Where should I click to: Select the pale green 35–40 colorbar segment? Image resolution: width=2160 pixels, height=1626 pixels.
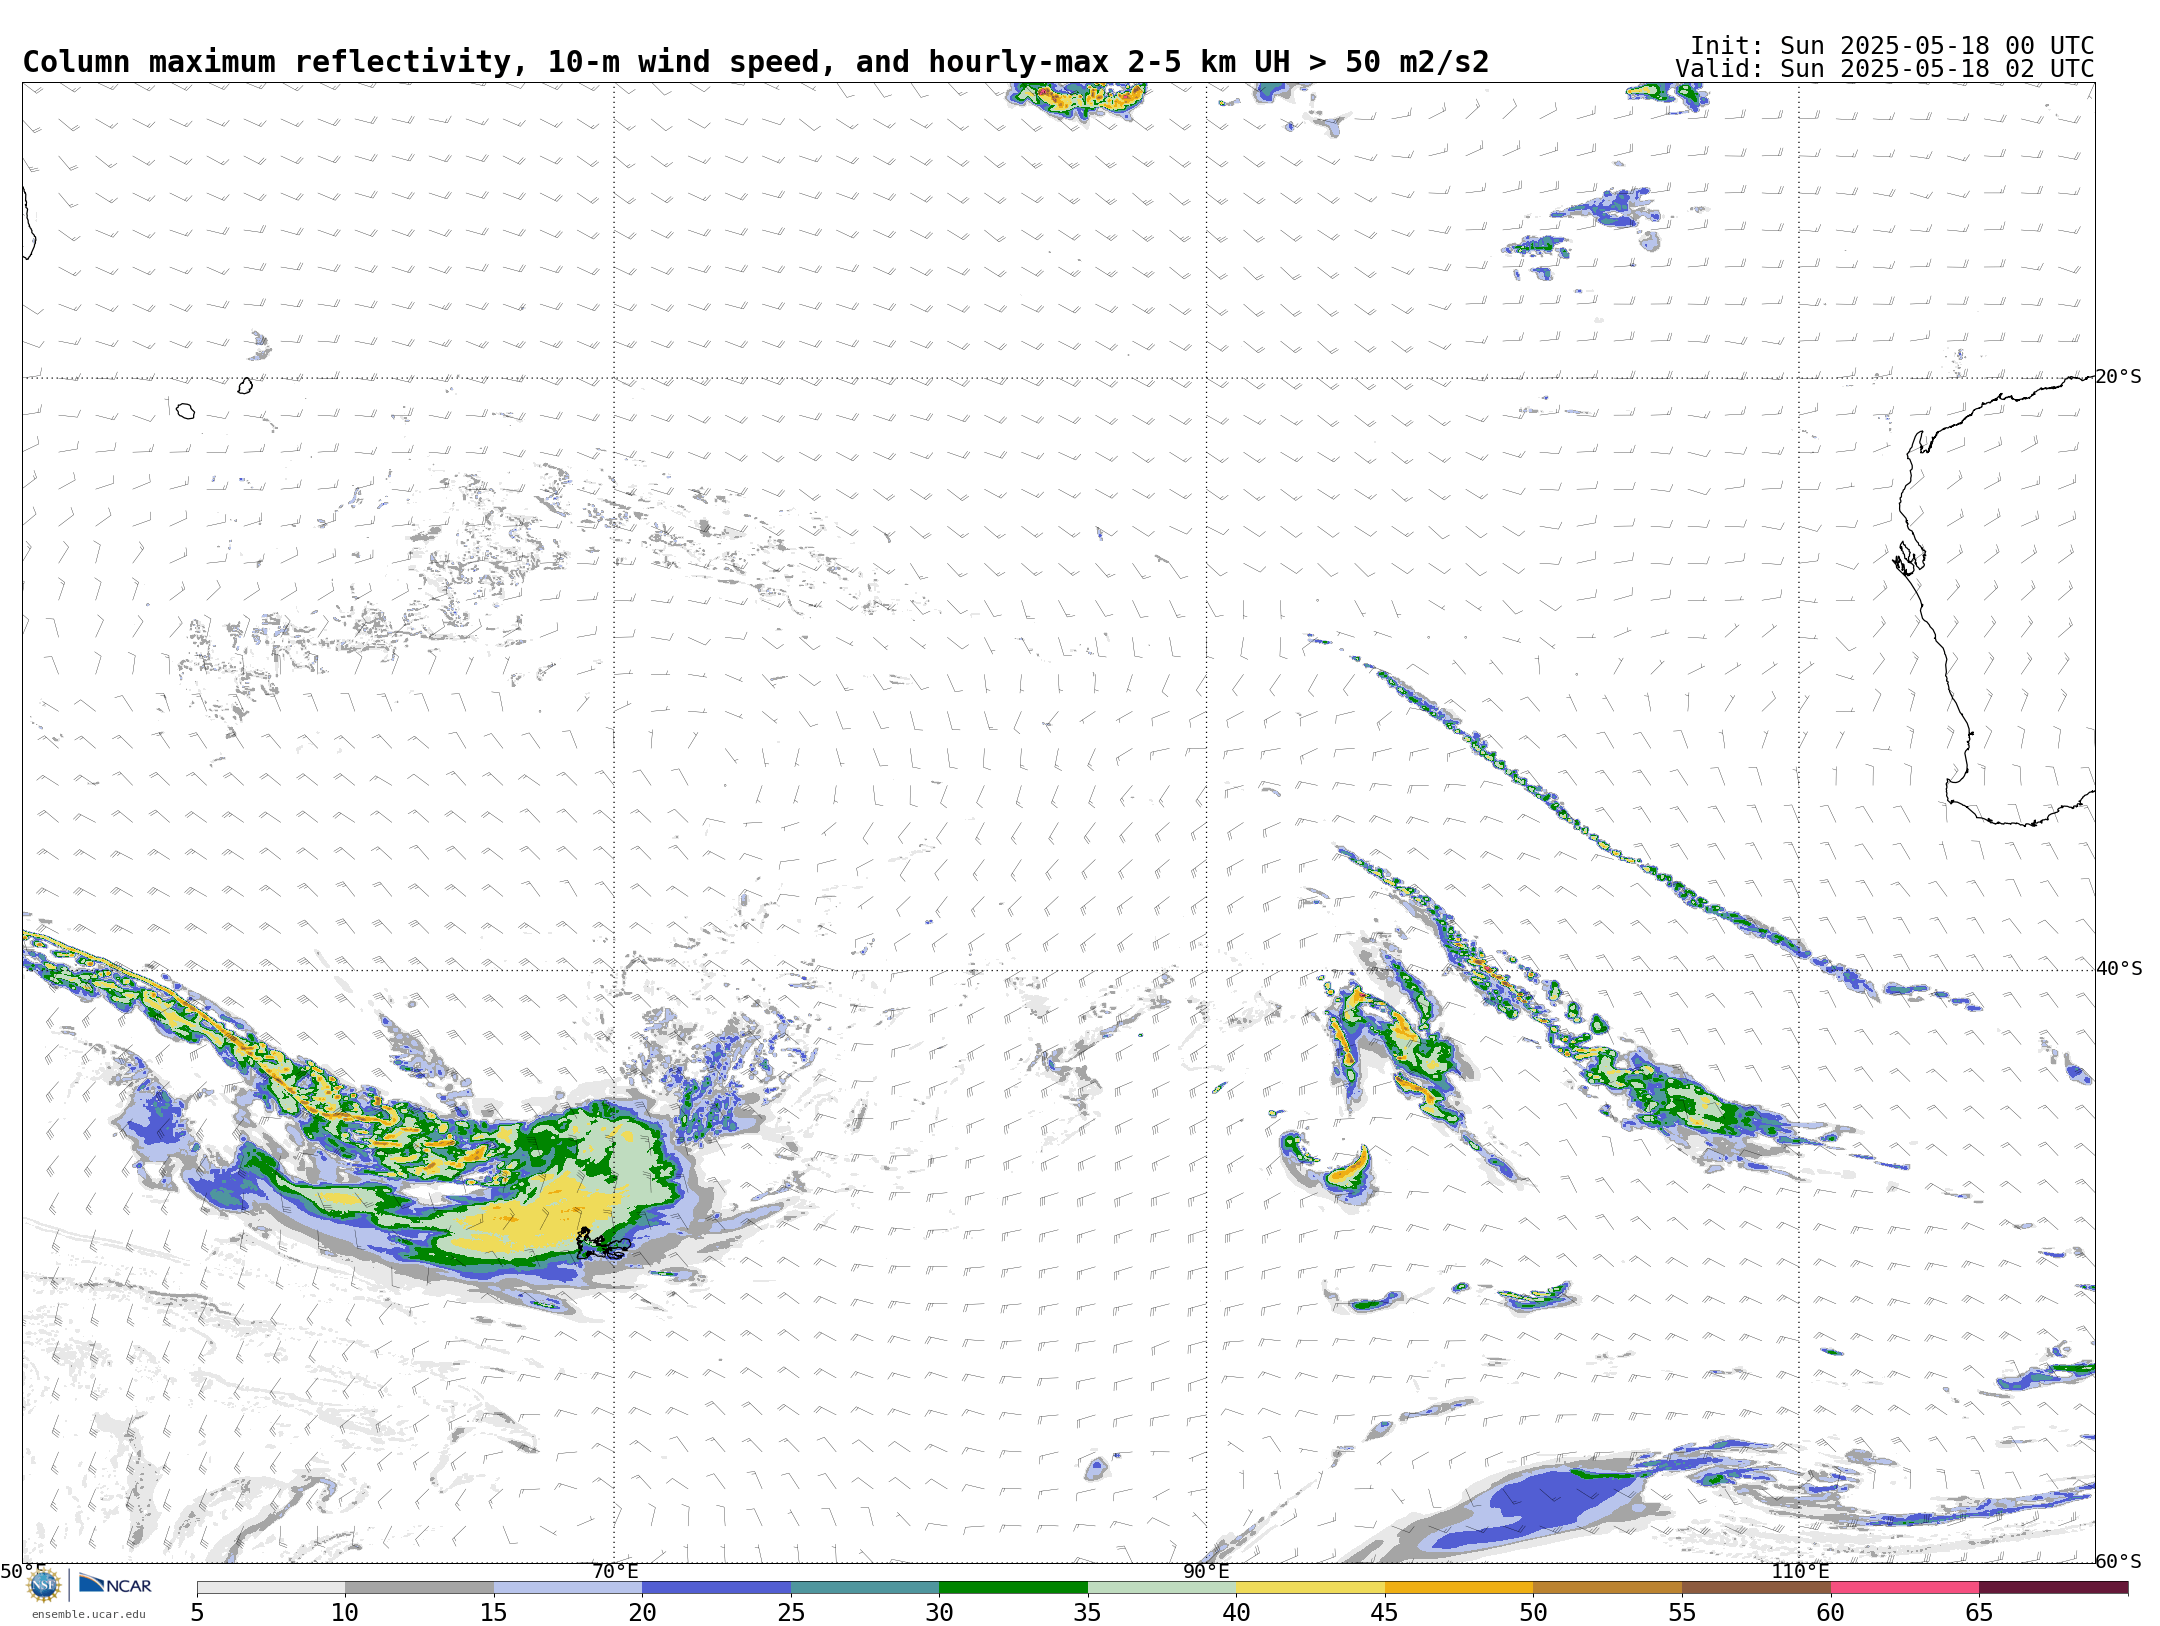click(1162, 1588)
